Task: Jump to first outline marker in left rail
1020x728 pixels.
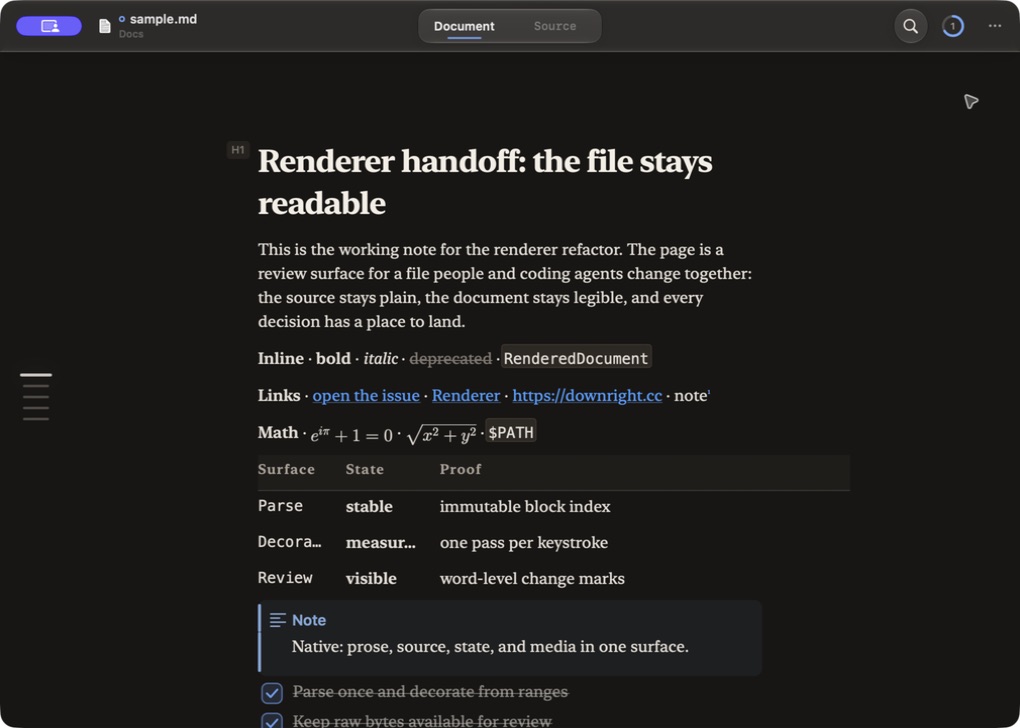Action: (x=36, y=375)
